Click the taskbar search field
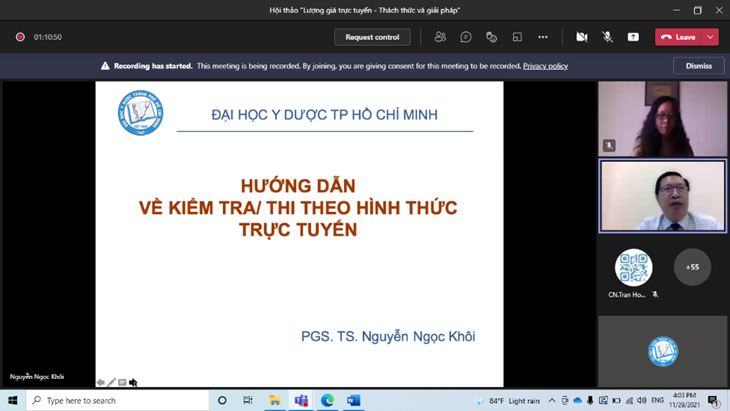Viewport: 730px width, 411px height. tap(117, 400)
